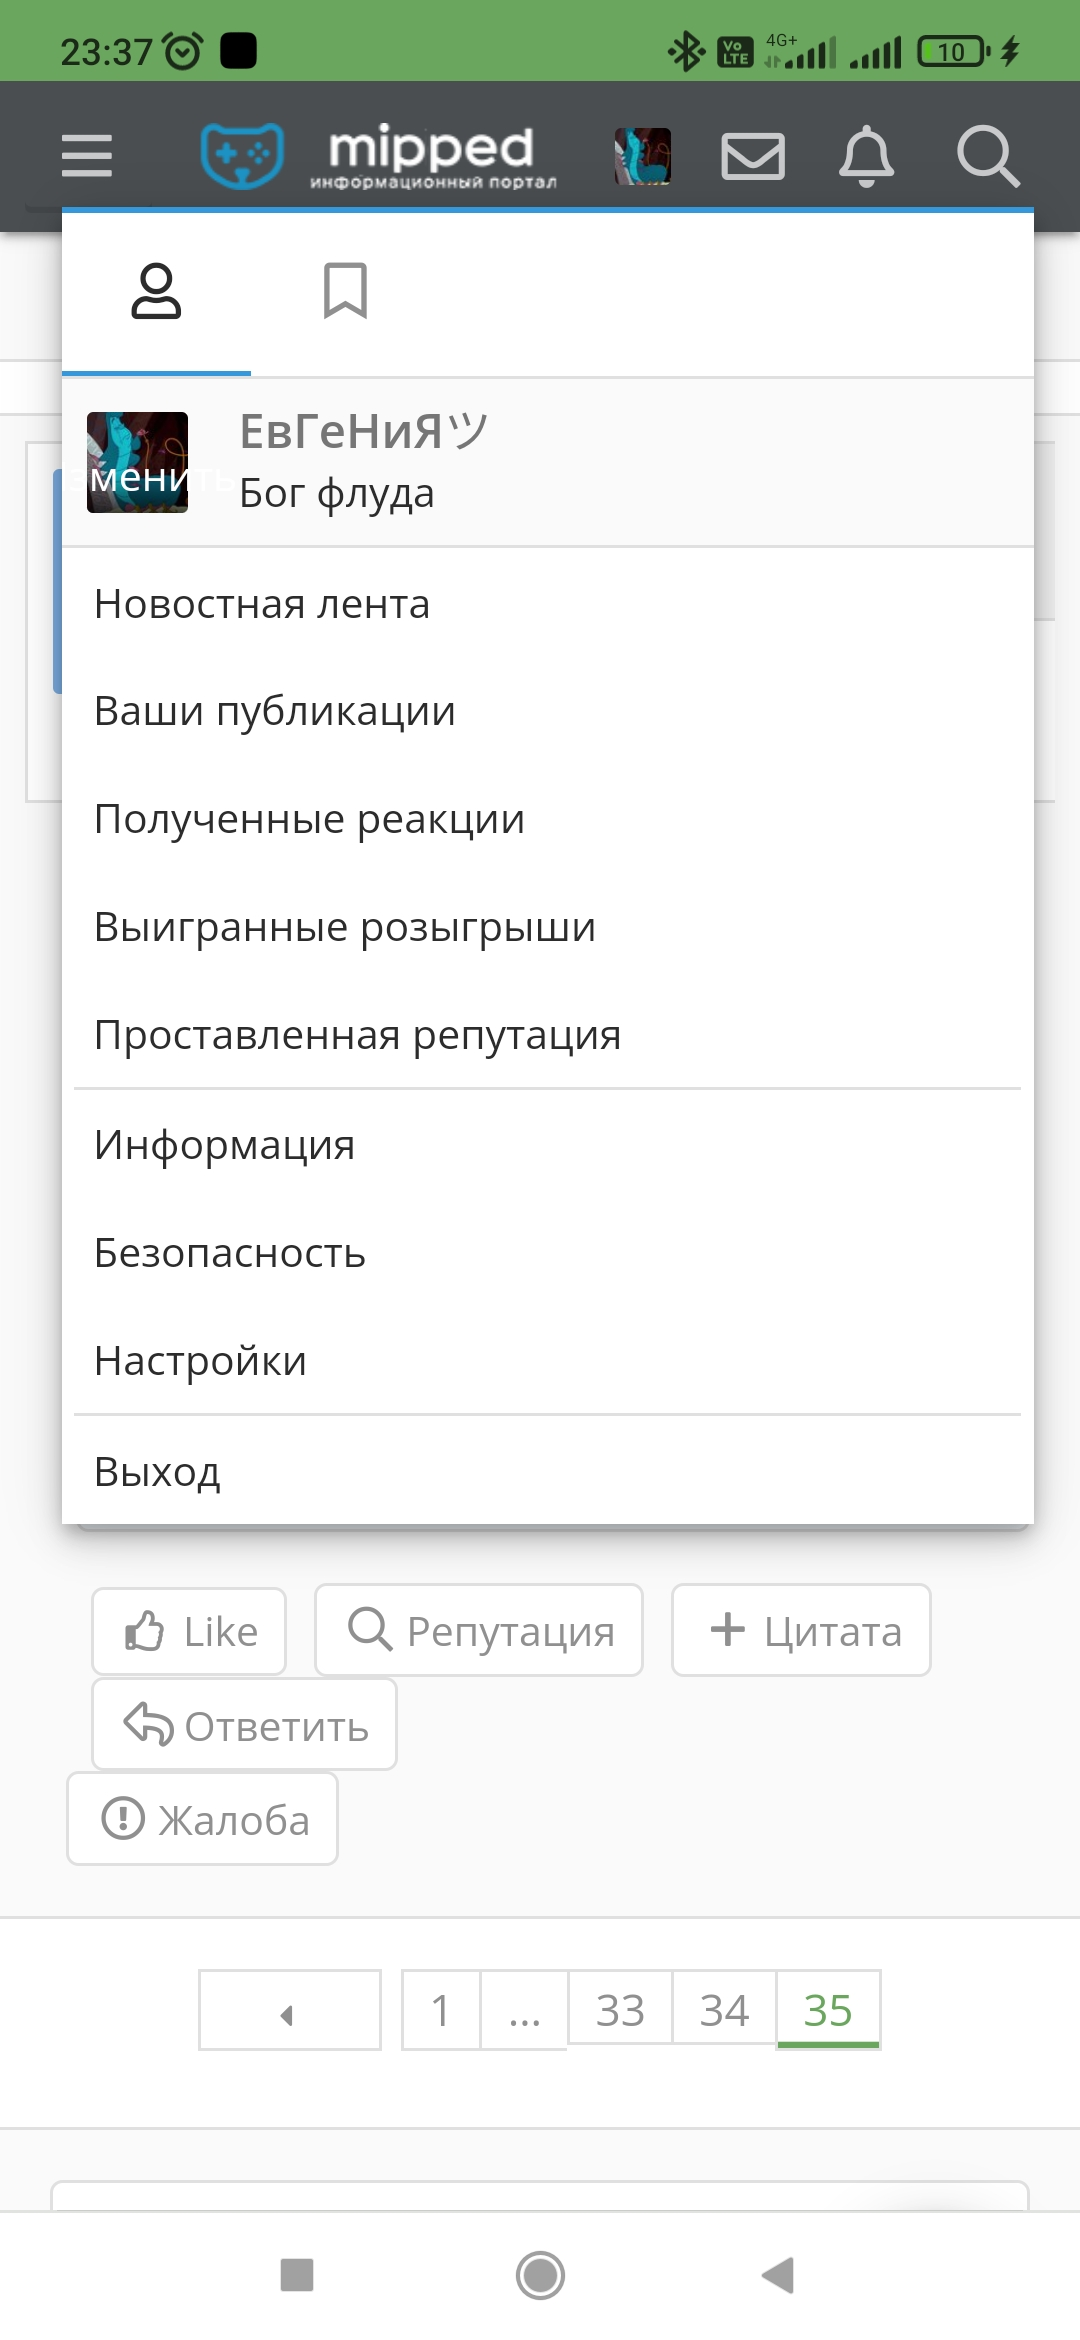Switch to the bookmarks tab icon
Image resolution: width=1080 pixels, height=2340 pixels.
345,291
